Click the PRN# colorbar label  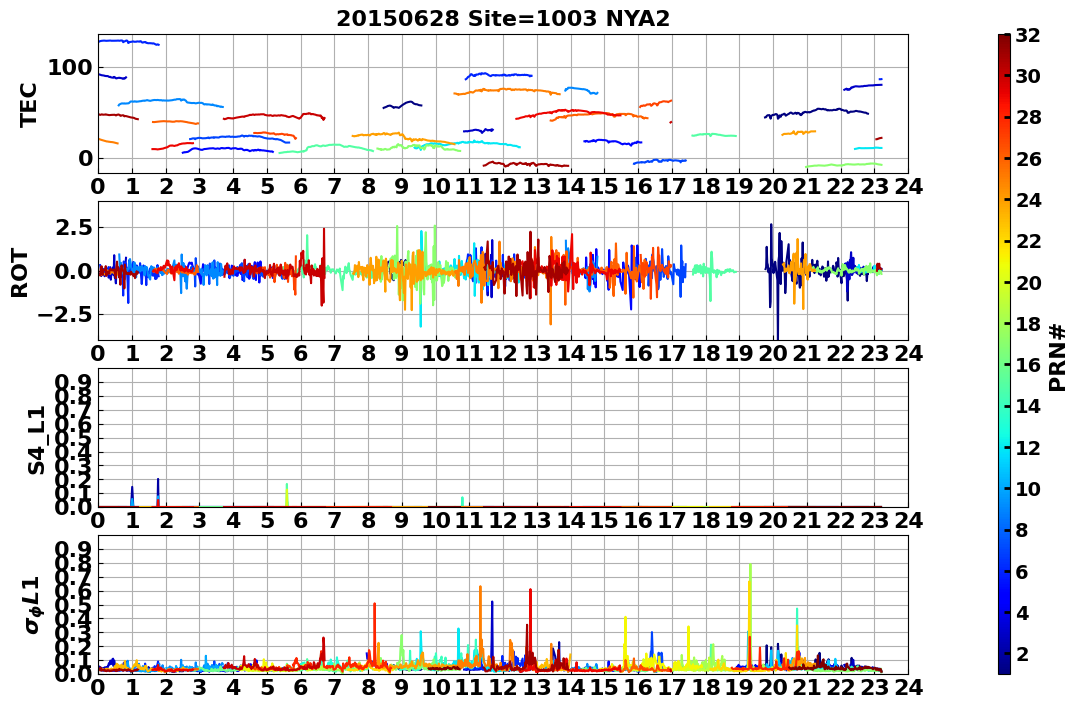(x=1058, y=358)
